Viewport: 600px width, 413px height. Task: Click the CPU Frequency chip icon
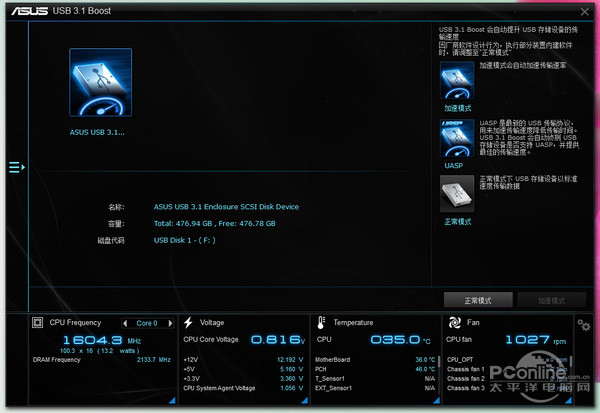38,323
